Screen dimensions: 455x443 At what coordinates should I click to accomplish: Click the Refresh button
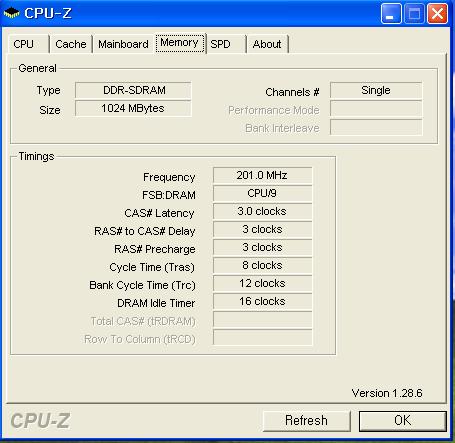(307, 421)
